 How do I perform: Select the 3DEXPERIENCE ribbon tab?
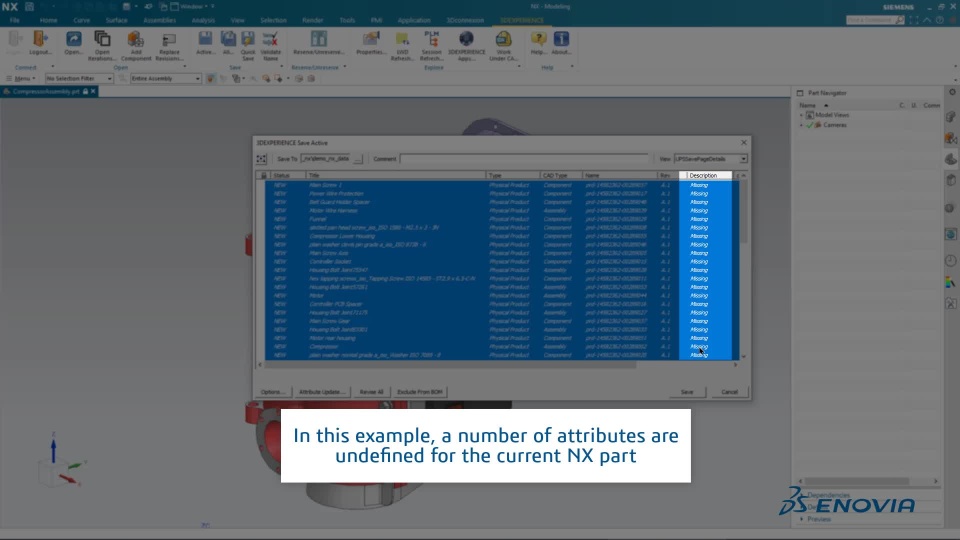coord(522,20)
